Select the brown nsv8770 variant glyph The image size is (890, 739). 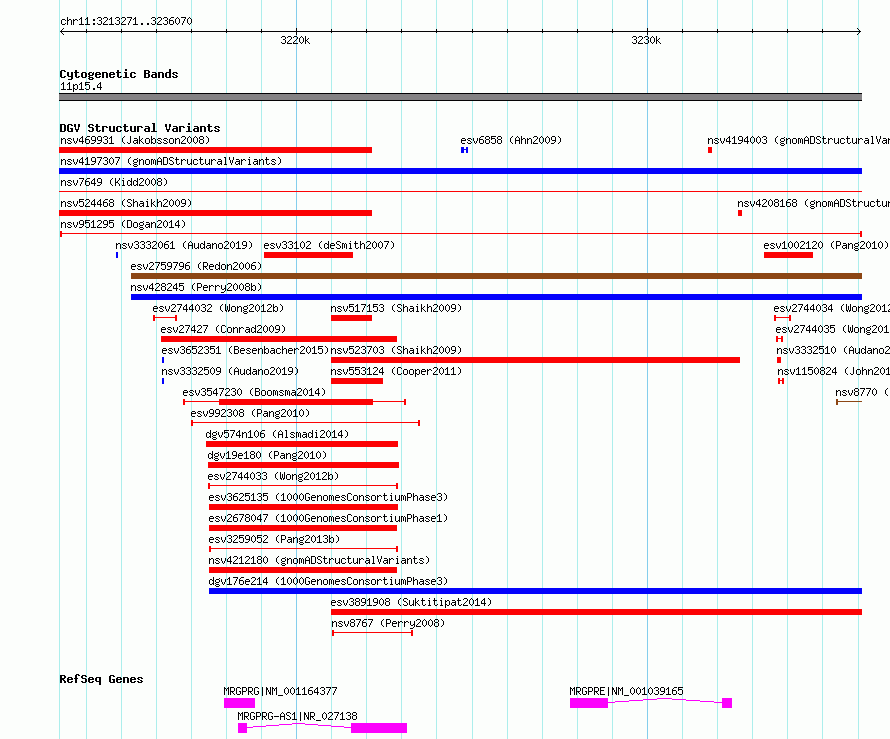tap(849, 402)
